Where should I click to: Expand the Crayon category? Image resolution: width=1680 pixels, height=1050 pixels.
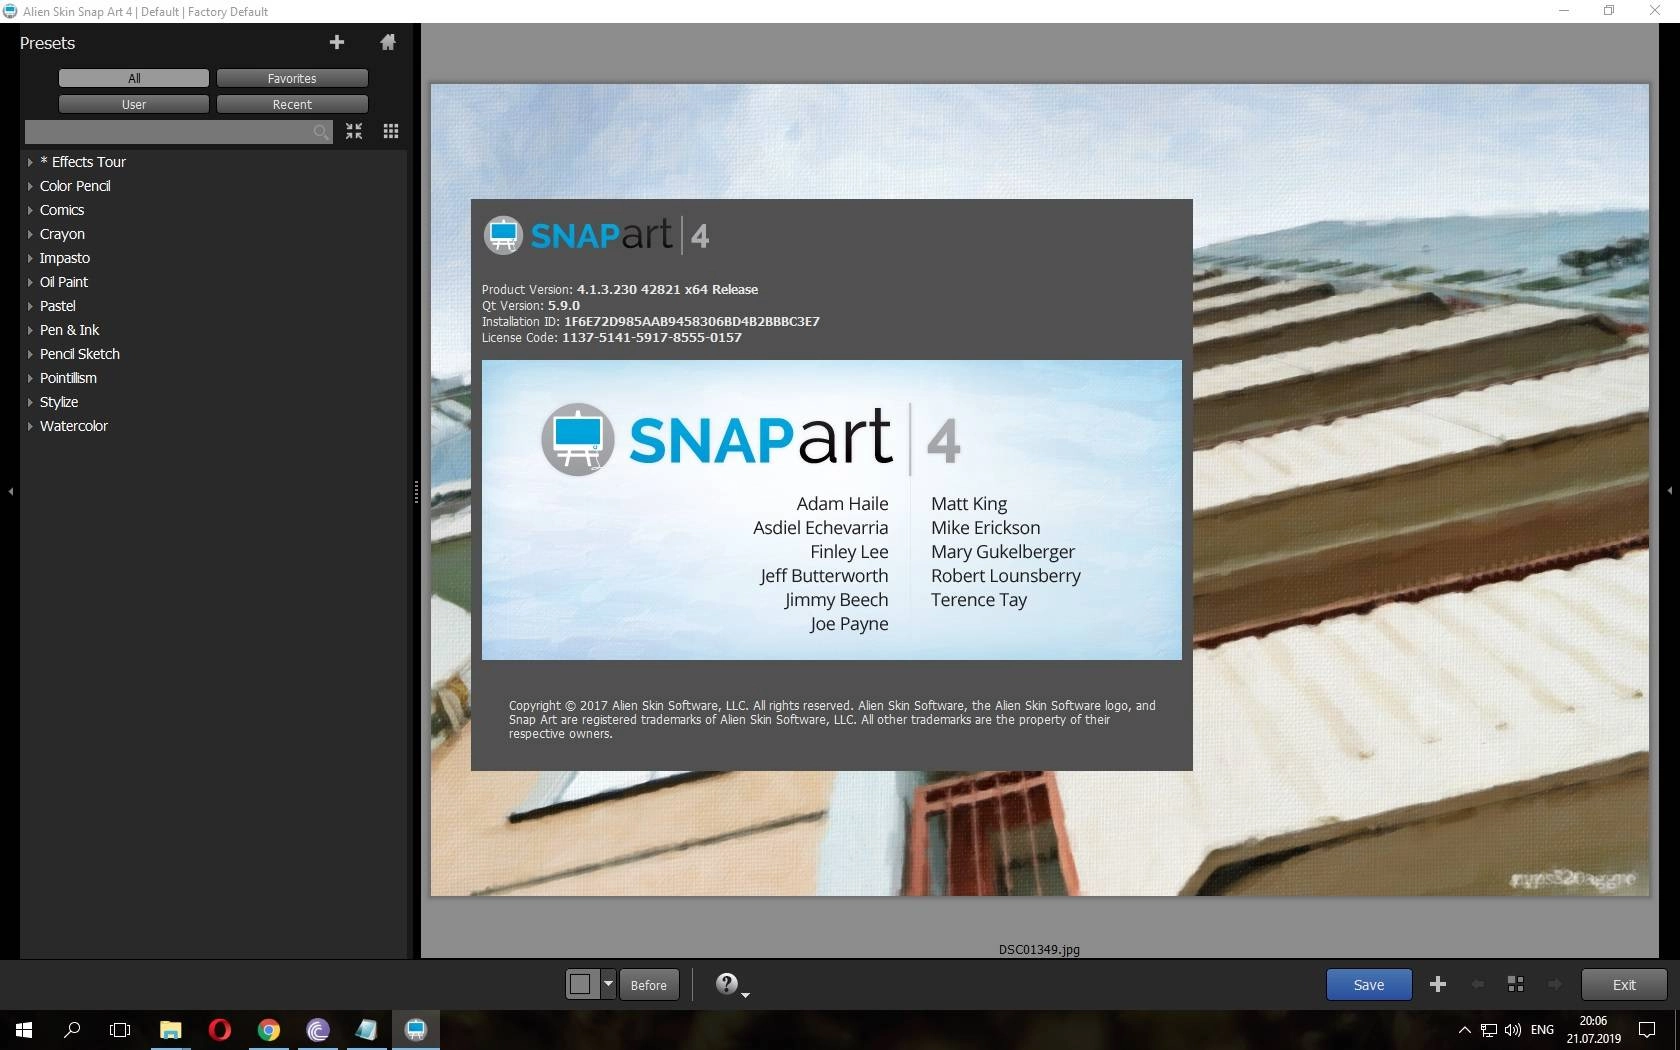click(x=30, y=234)
